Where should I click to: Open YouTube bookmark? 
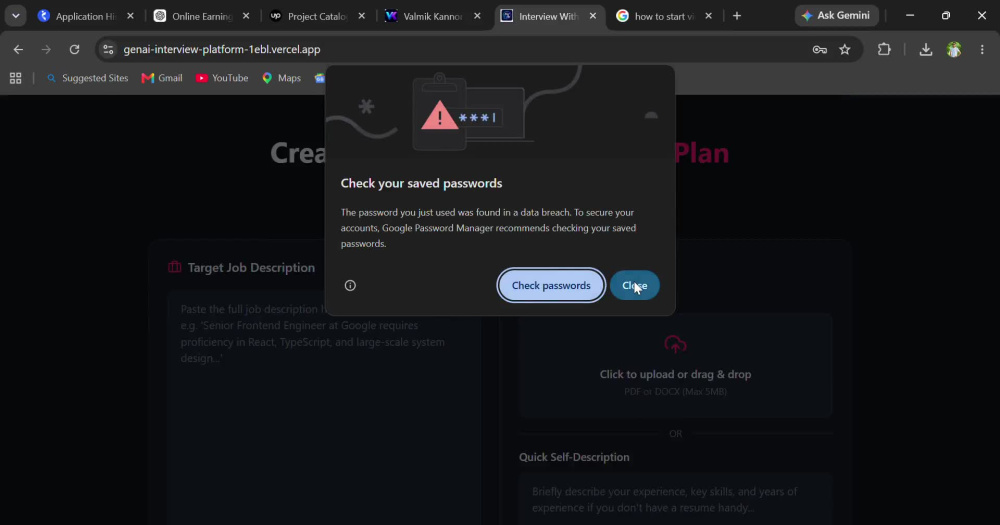(x=222, y=78)
